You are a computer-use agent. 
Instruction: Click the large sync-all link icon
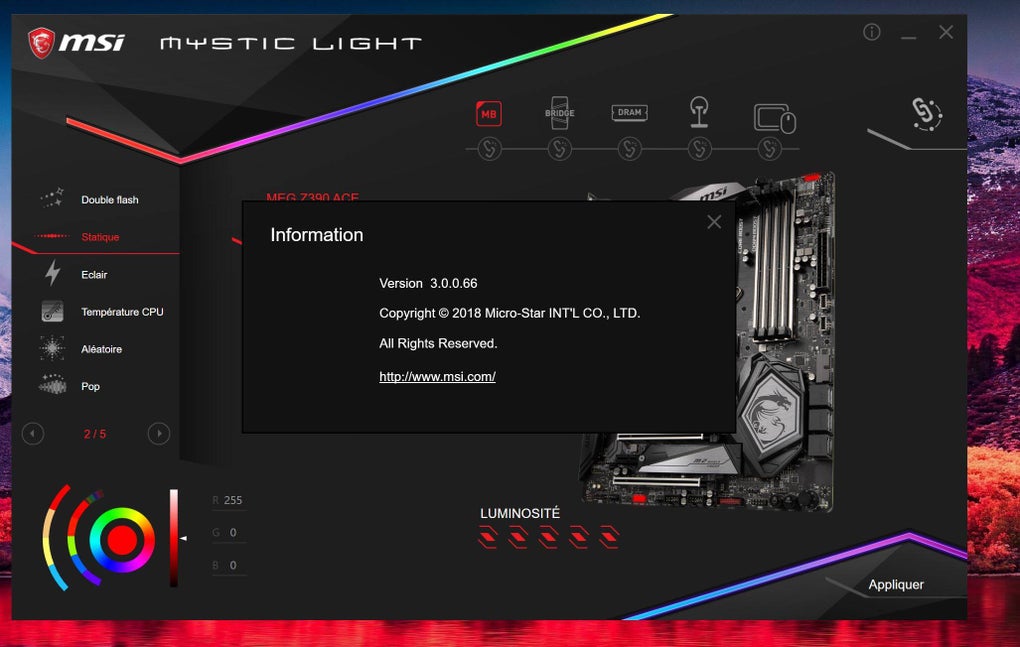click(x=927, y=114)
